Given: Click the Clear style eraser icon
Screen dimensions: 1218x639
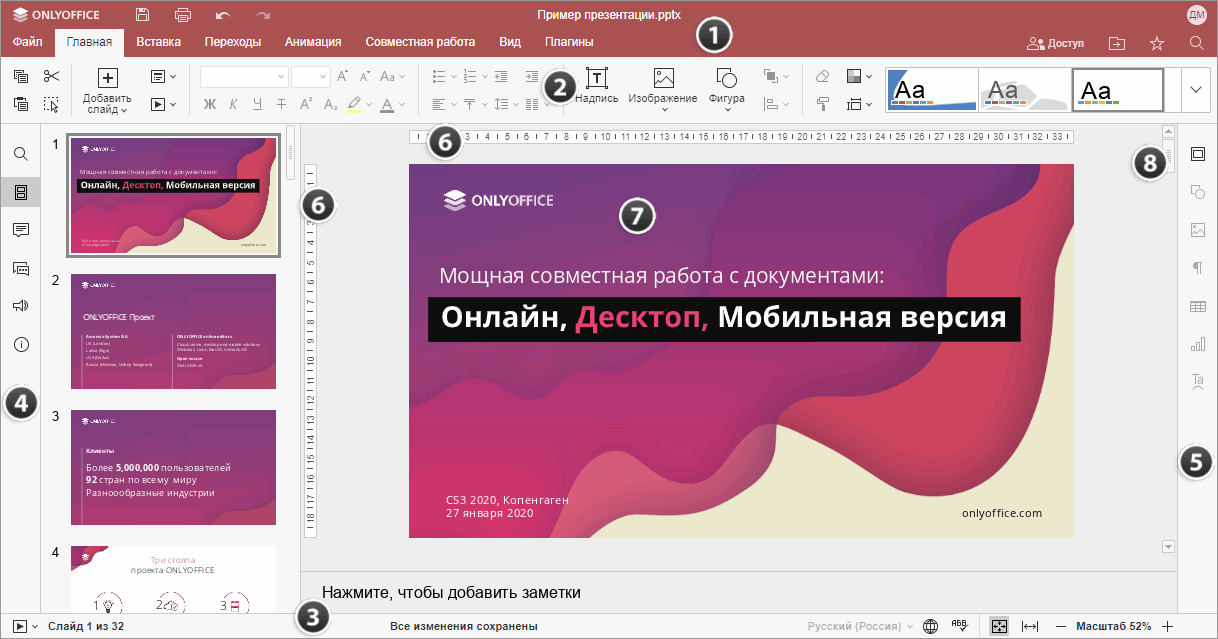Looking at the screenshot, I should point(822,76).
